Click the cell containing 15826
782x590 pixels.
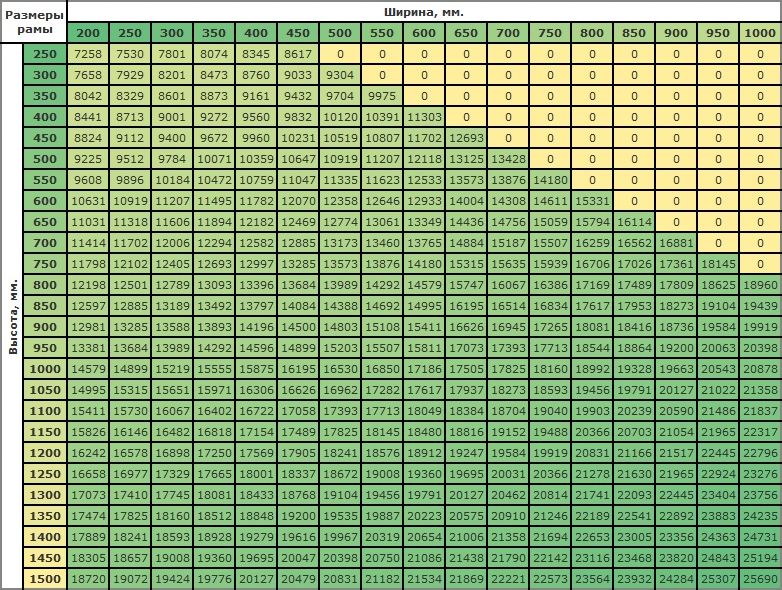tap(88, 432)
